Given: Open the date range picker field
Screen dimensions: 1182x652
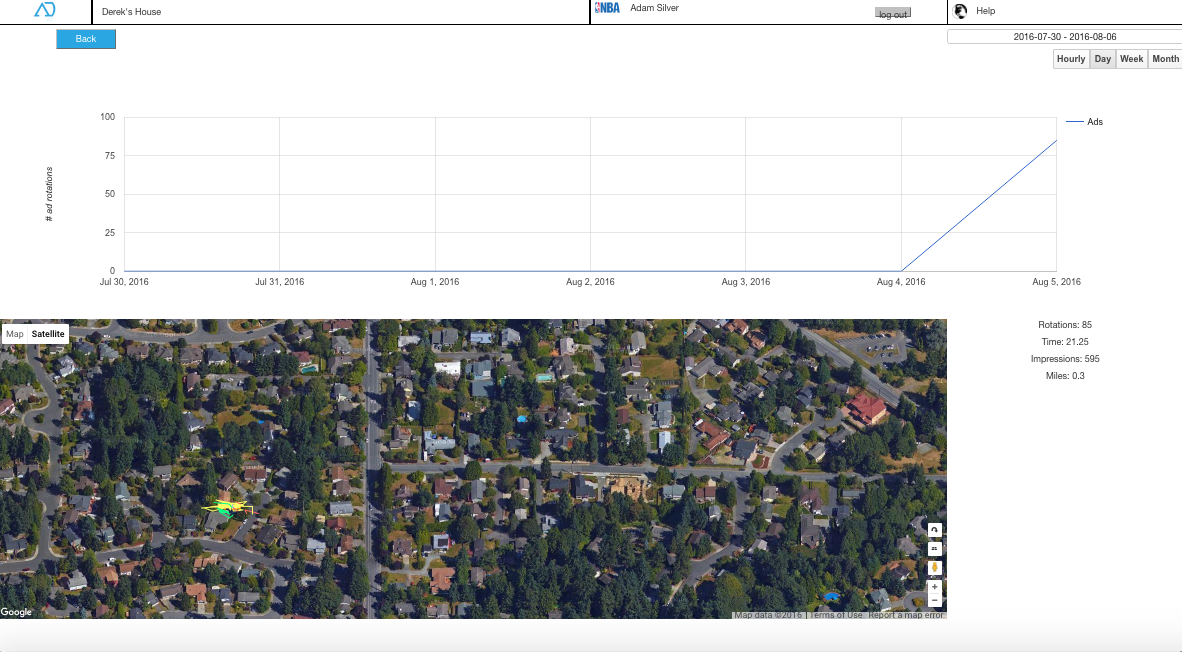Looking at the screenshot, I should [x=1064, y=37].
